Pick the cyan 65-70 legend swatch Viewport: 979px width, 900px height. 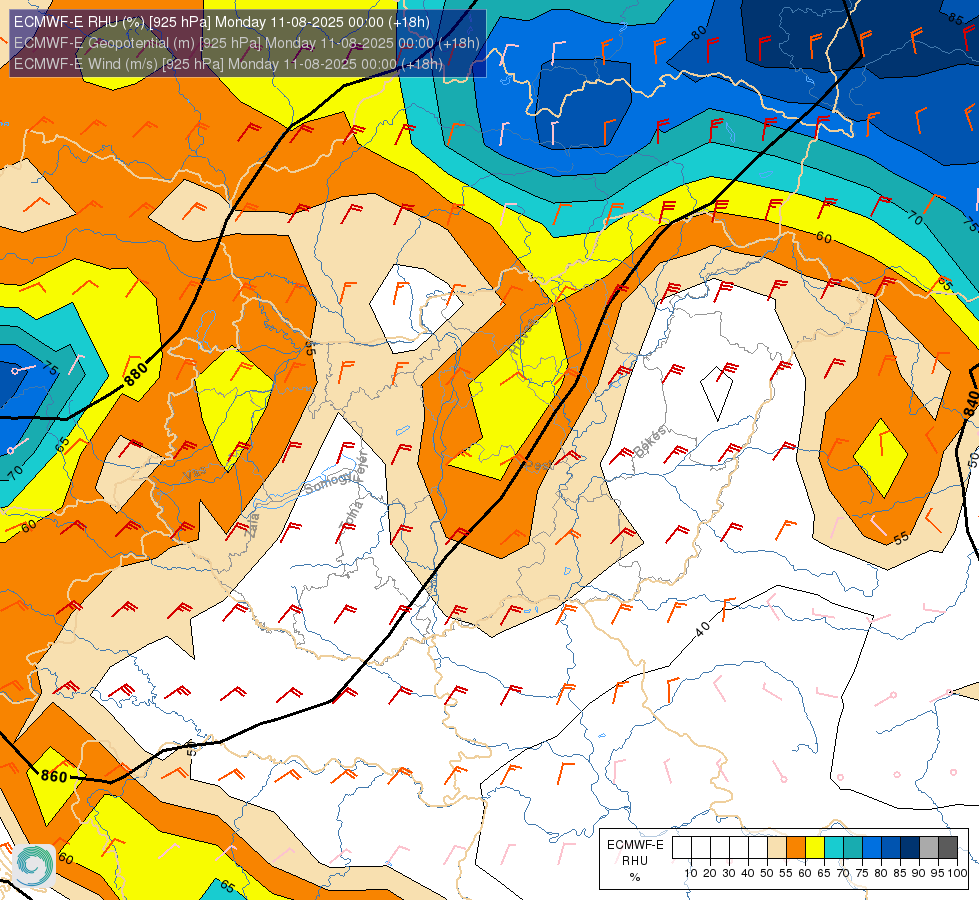coord(834,848)
